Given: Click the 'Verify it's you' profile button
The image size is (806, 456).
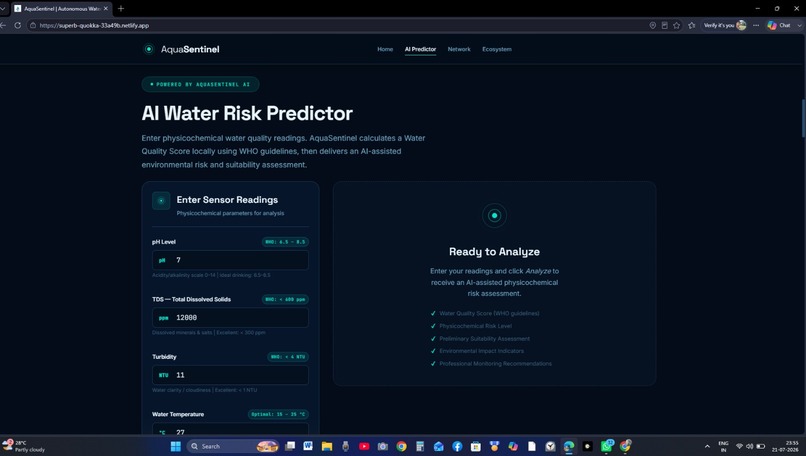Looking at the screenshot, I should click(725, 25).
